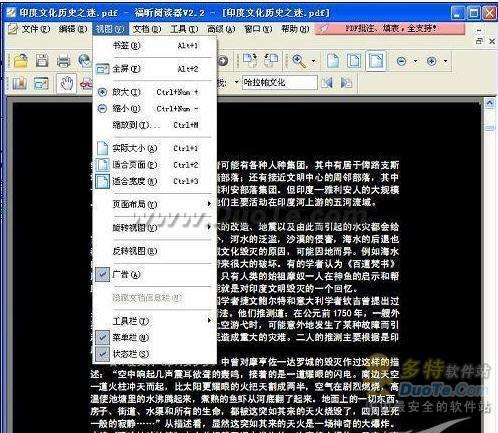Image resolution: width=498 pixels, height=433 pixels.
Task: Click the PDF批注 advertisement banner
Action: pos(389,29)
